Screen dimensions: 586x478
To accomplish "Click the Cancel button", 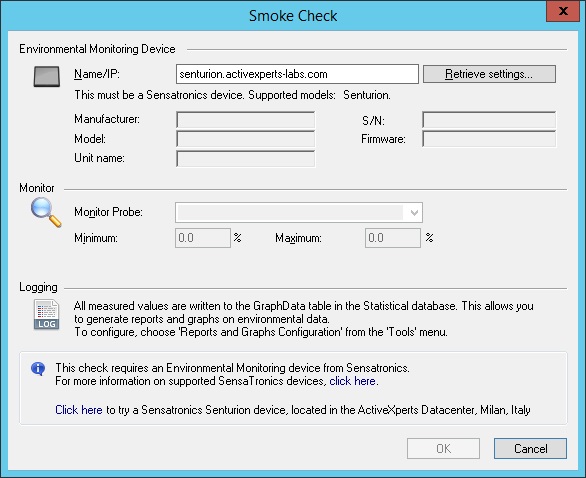I will click(530, 448).
